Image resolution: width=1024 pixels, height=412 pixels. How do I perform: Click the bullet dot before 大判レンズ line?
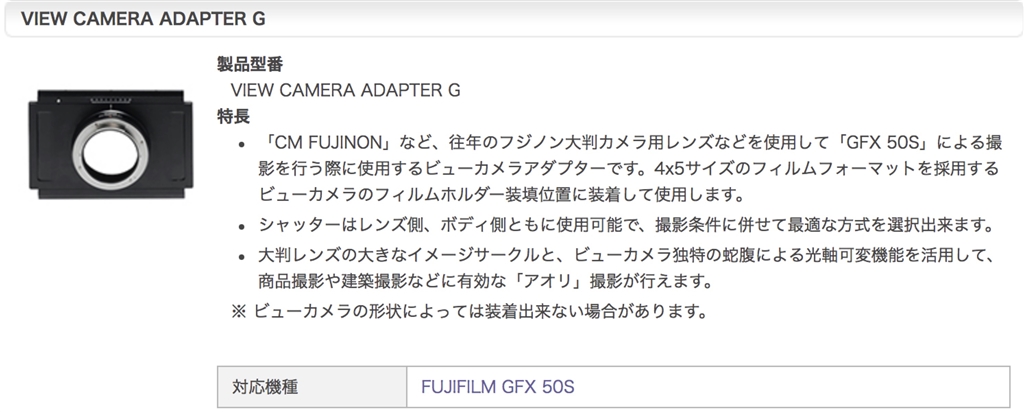pyautogui.click(x=241, y=255)
